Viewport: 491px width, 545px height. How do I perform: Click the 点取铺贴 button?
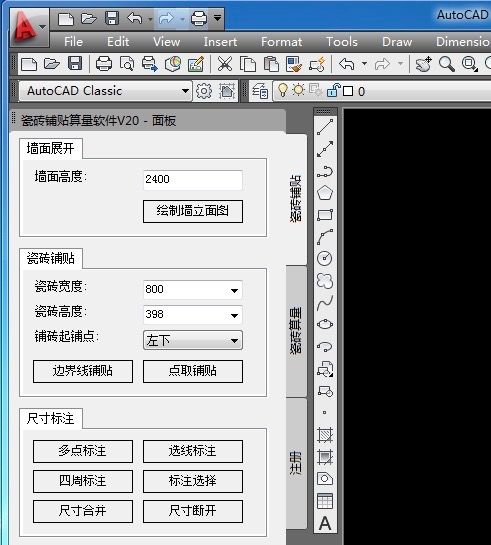click(x=193, y=371)
